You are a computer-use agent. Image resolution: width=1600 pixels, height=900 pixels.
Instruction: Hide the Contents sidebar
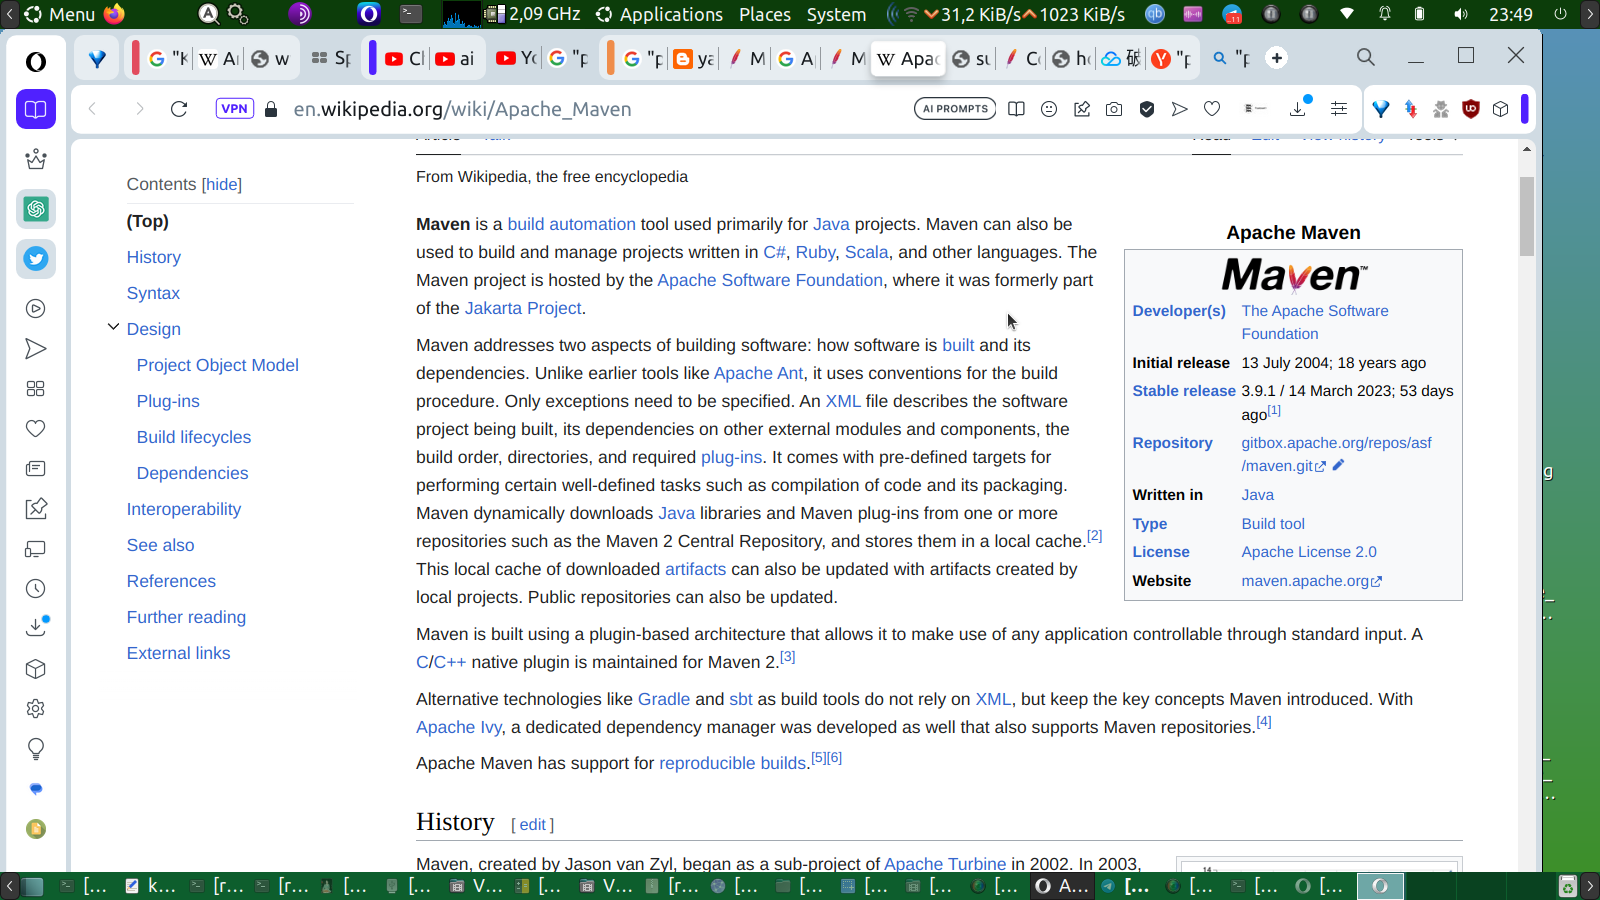(222, 184)
